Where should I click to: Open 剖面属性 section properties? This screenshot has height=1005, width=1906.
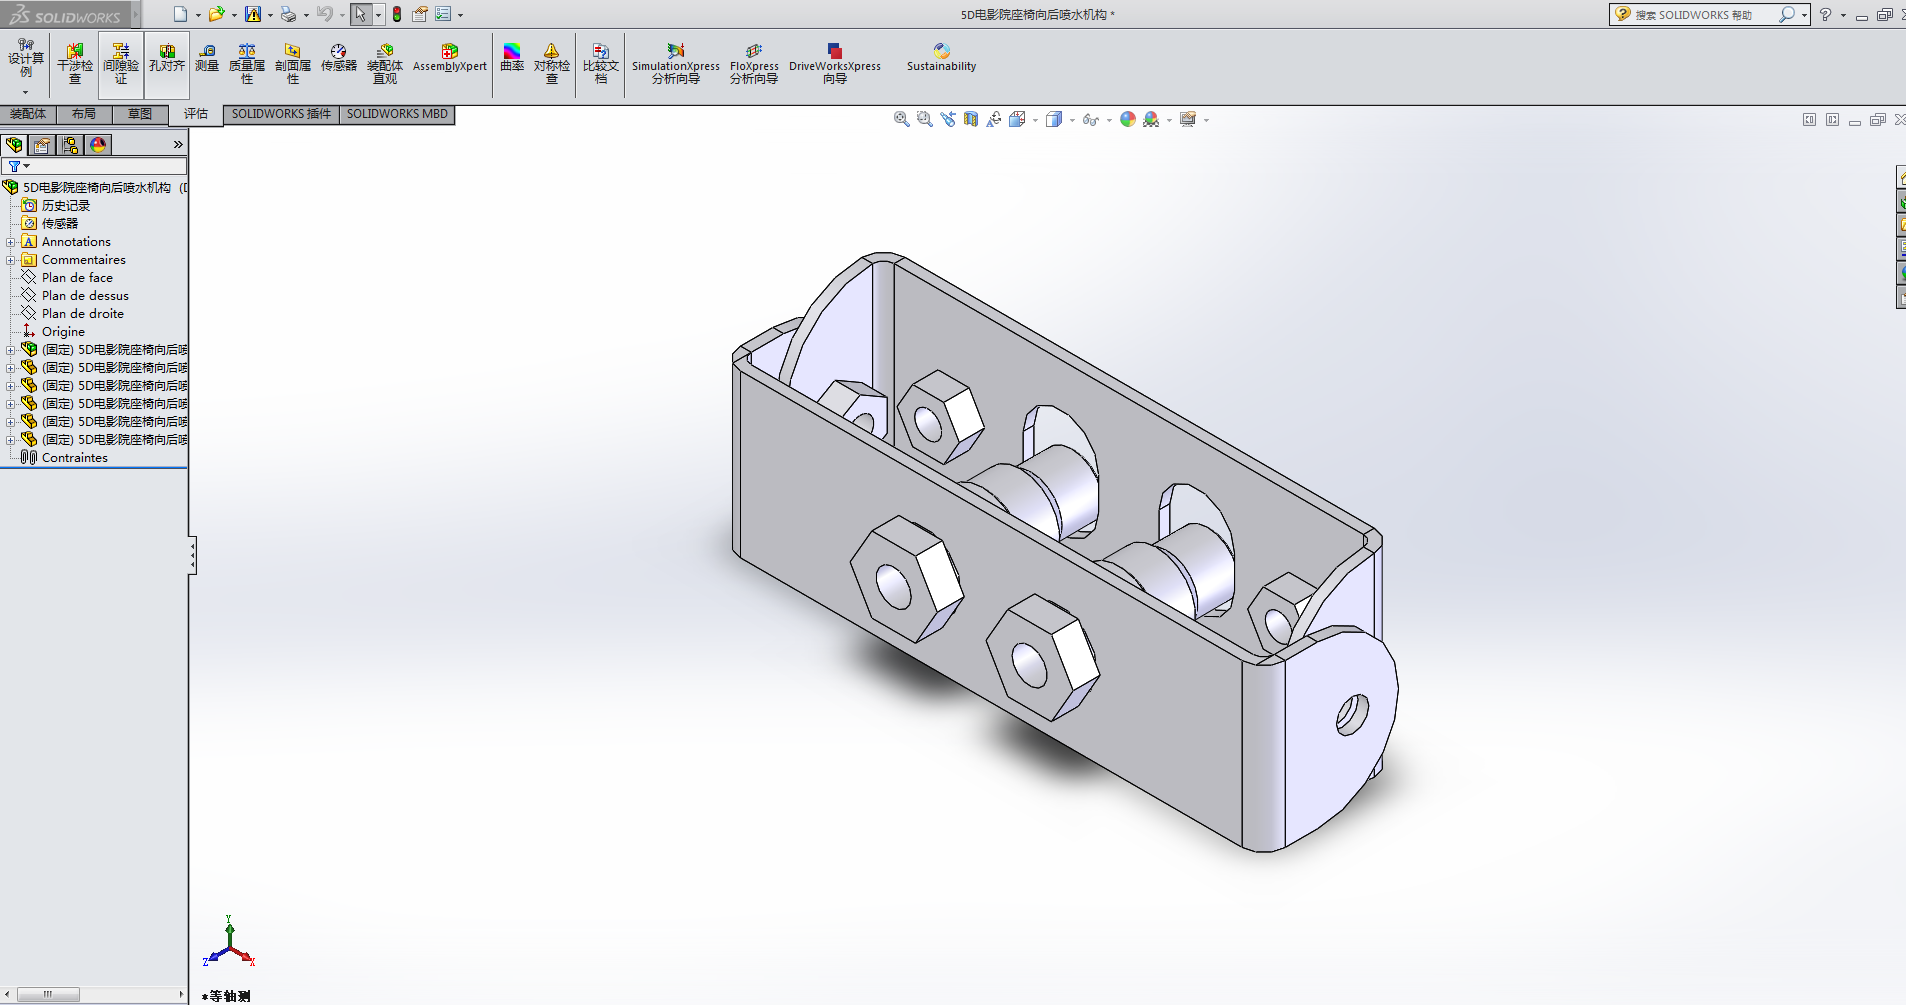click(x=293, y=64)
